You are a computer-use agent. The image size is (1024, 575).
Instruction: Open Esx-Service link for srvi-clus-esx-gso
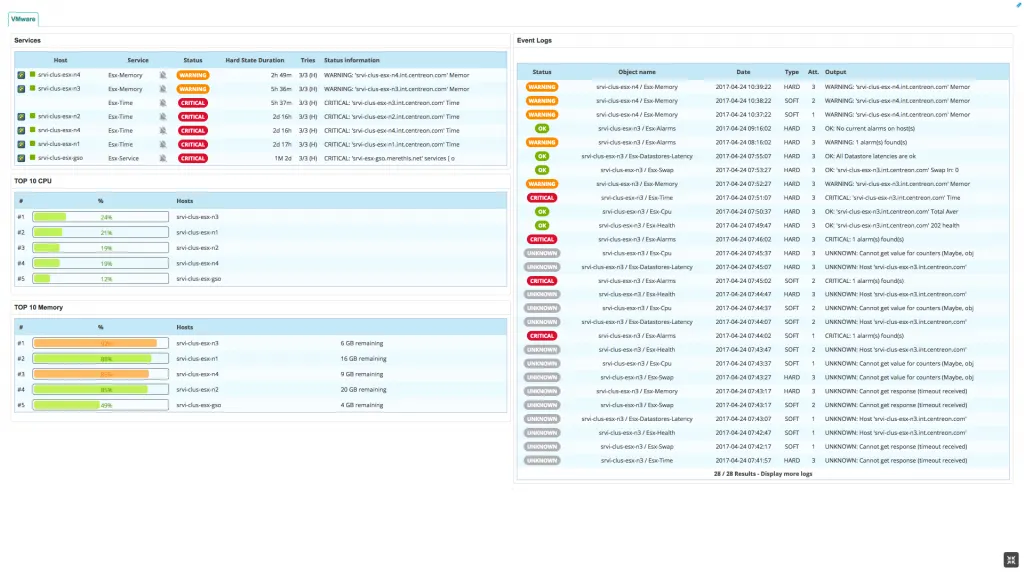click(123, 158)
